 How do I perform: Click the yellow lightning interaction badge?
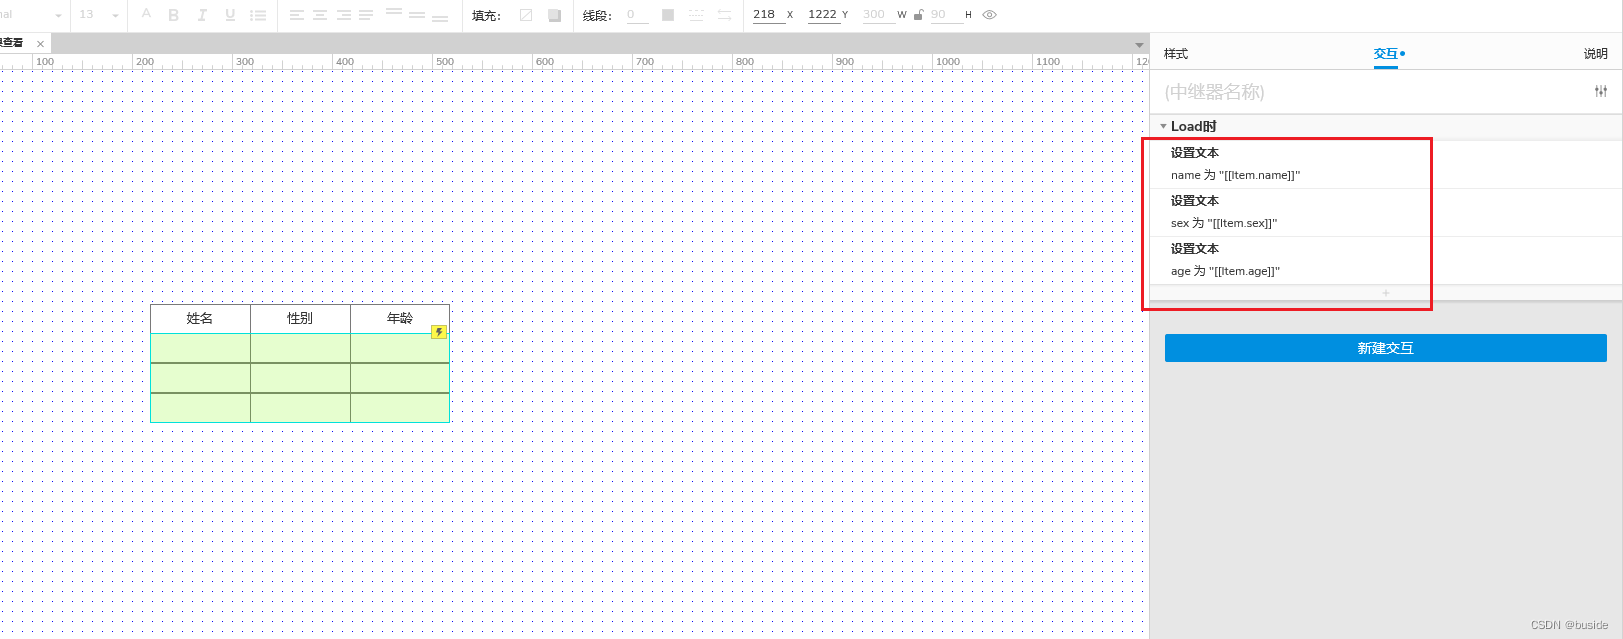tap(439, 332)
